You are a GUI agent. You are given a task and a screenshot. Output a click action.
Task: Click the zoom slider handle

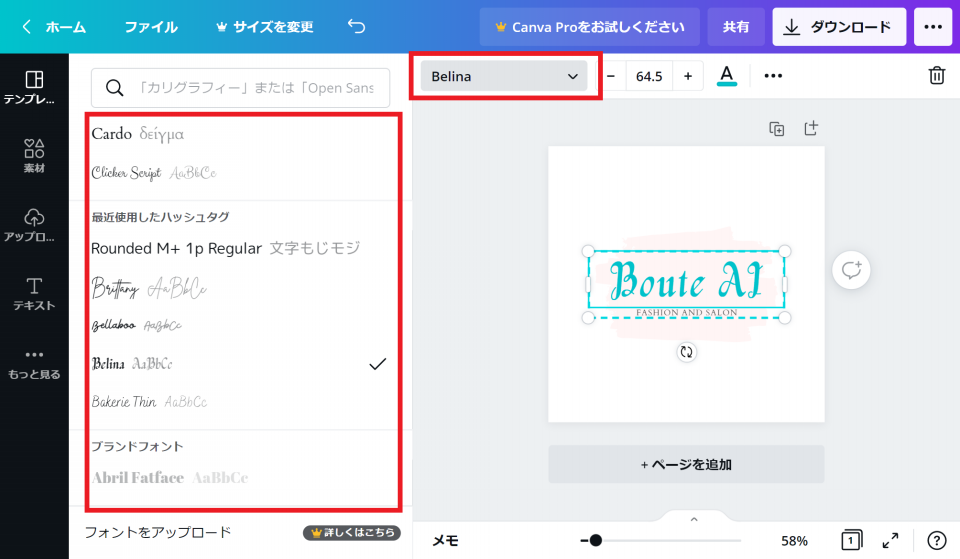tap(596, 540)
